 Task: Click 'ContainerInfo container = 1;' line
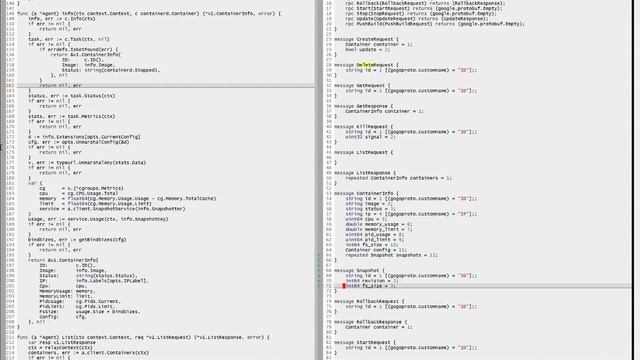[x=384, y=111]
